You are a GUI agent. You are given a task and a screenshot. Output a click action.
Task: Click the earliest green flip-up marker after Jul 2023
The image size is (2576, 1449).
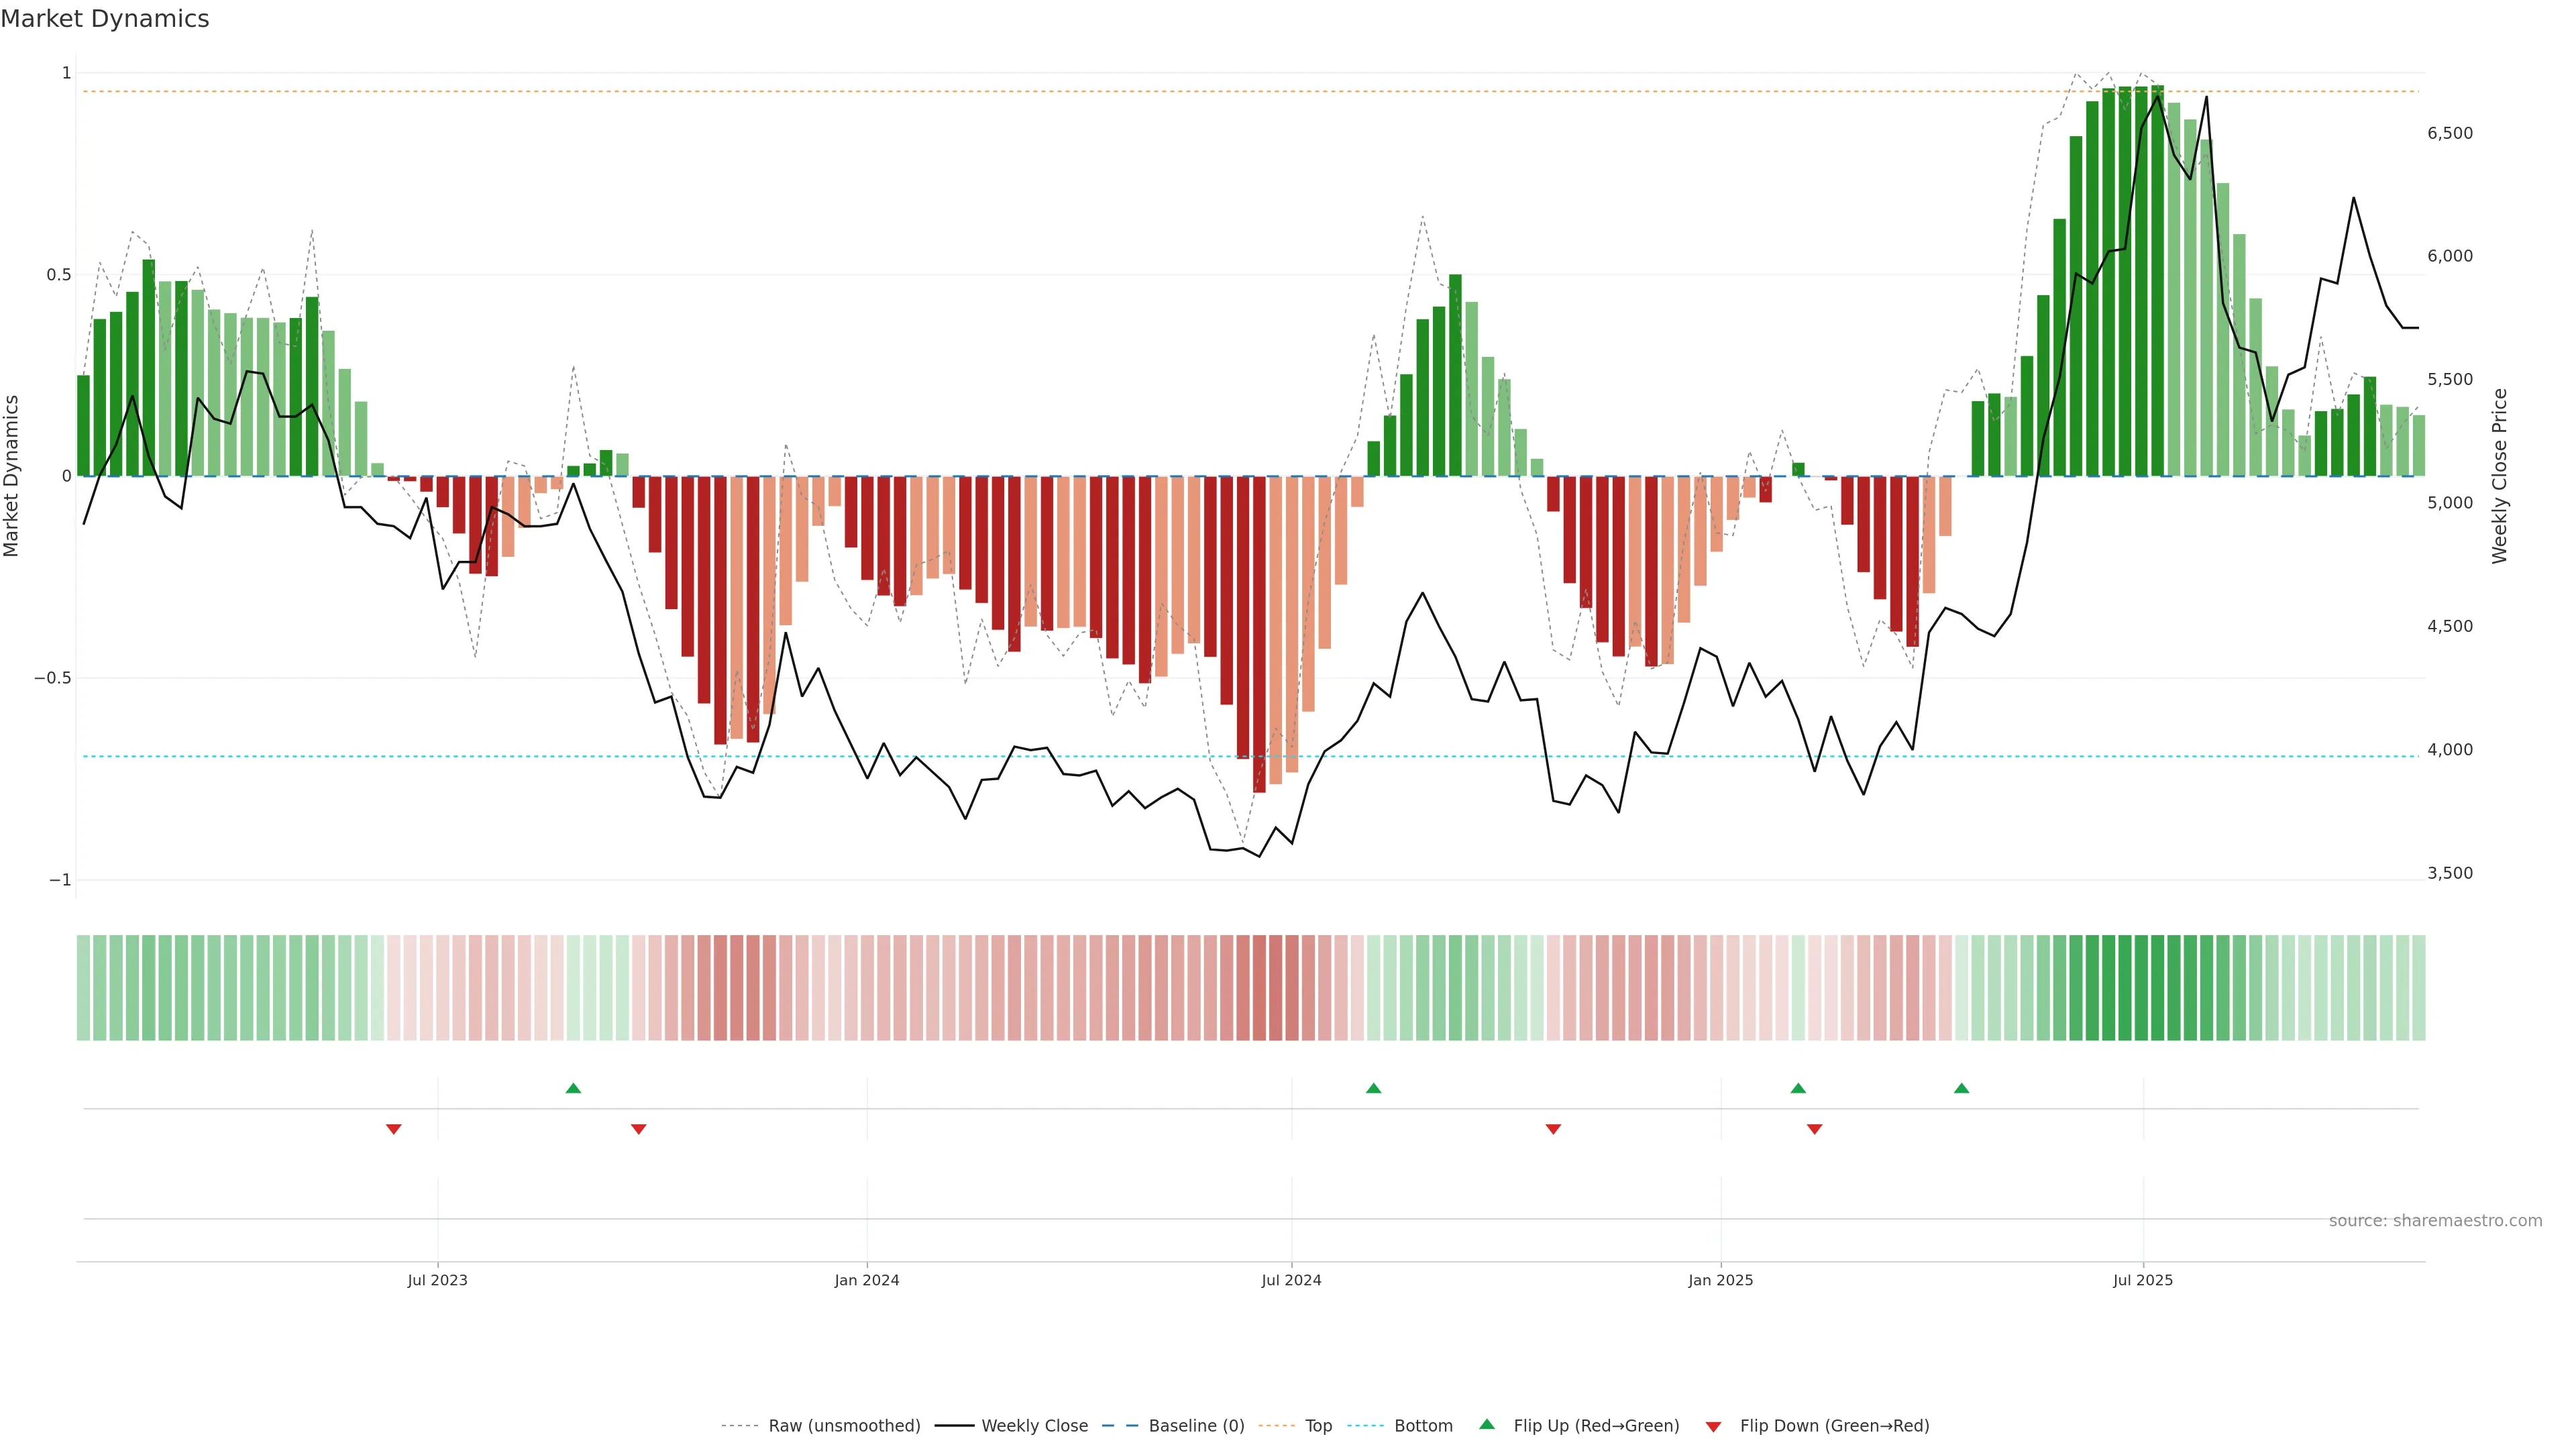point(573,1088)
